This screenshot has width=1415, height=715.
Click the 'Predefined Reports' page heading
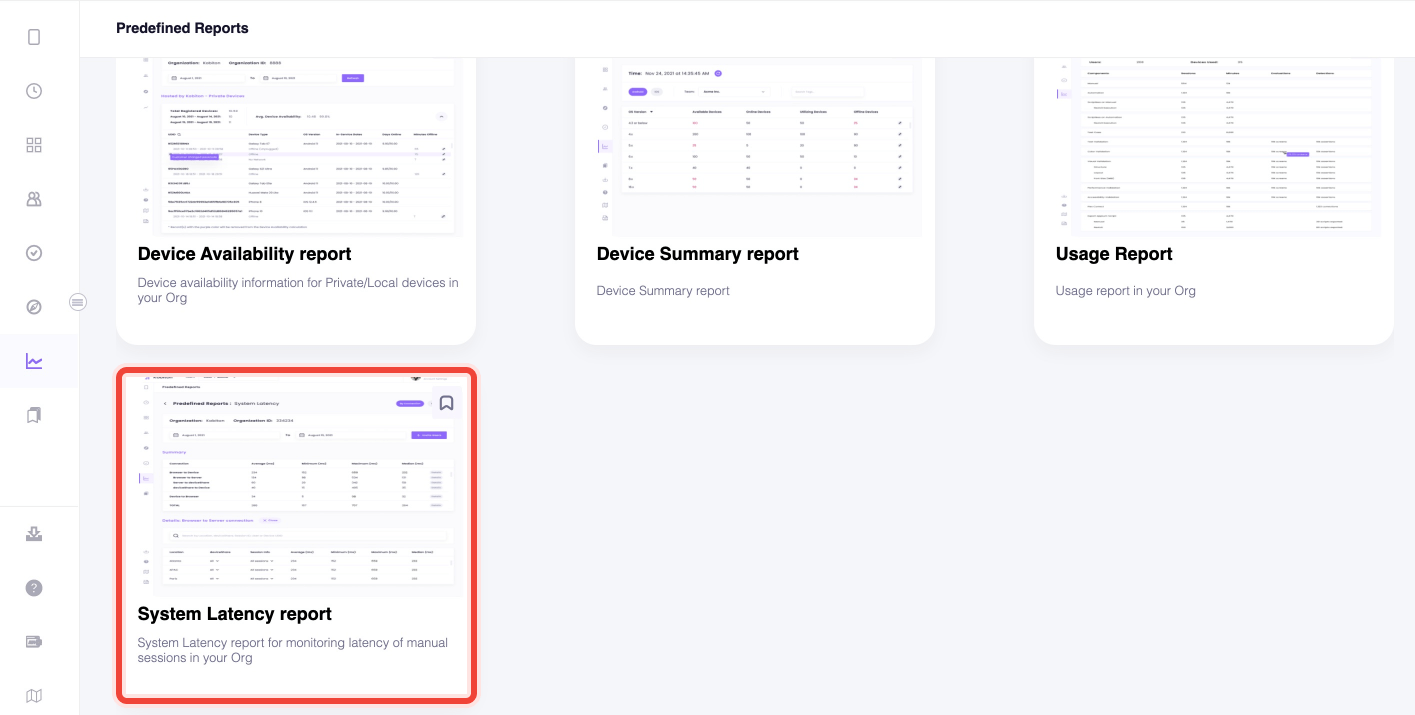click(182, 28)
